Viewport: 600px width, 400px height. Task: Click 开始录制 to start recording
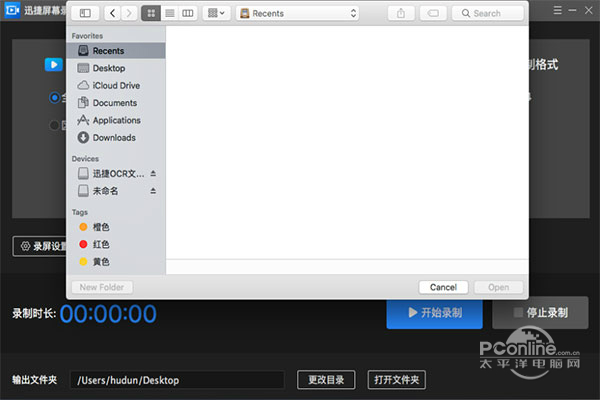pyautogui.click(x=435, y=313)
